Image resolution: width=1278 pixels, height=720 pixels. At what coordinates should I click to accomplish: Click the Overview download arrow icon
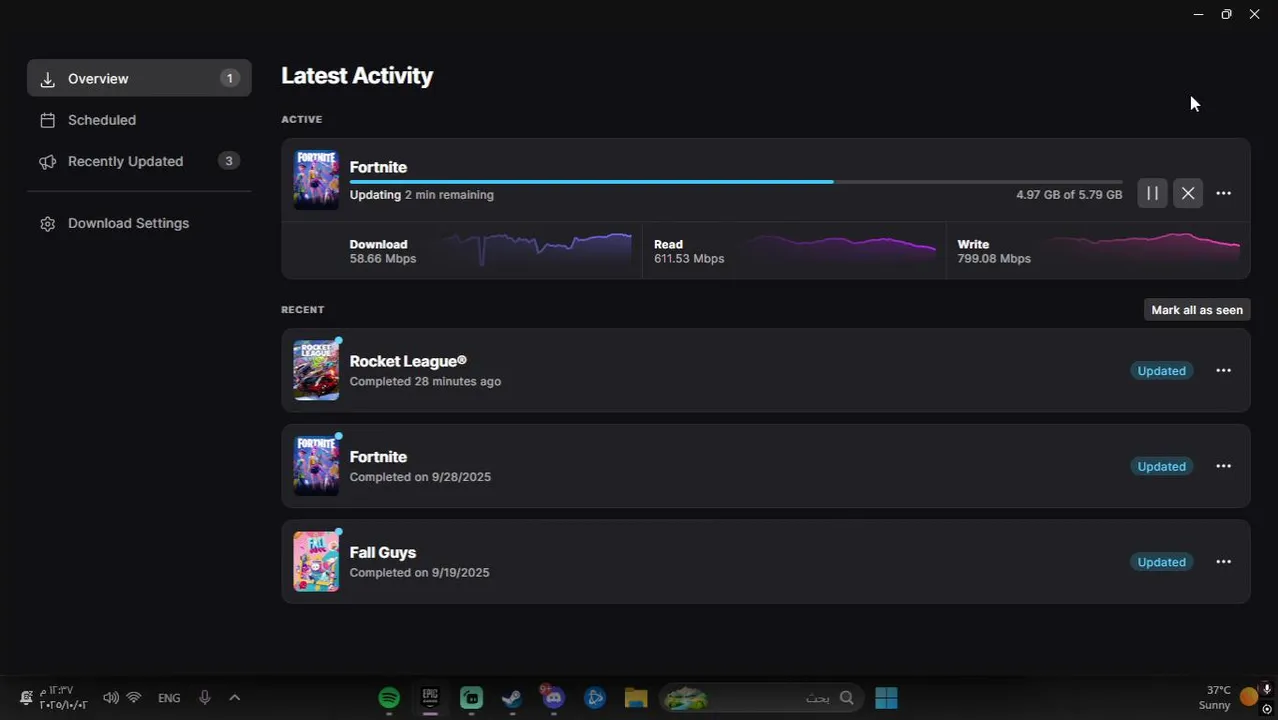point(47,79)
